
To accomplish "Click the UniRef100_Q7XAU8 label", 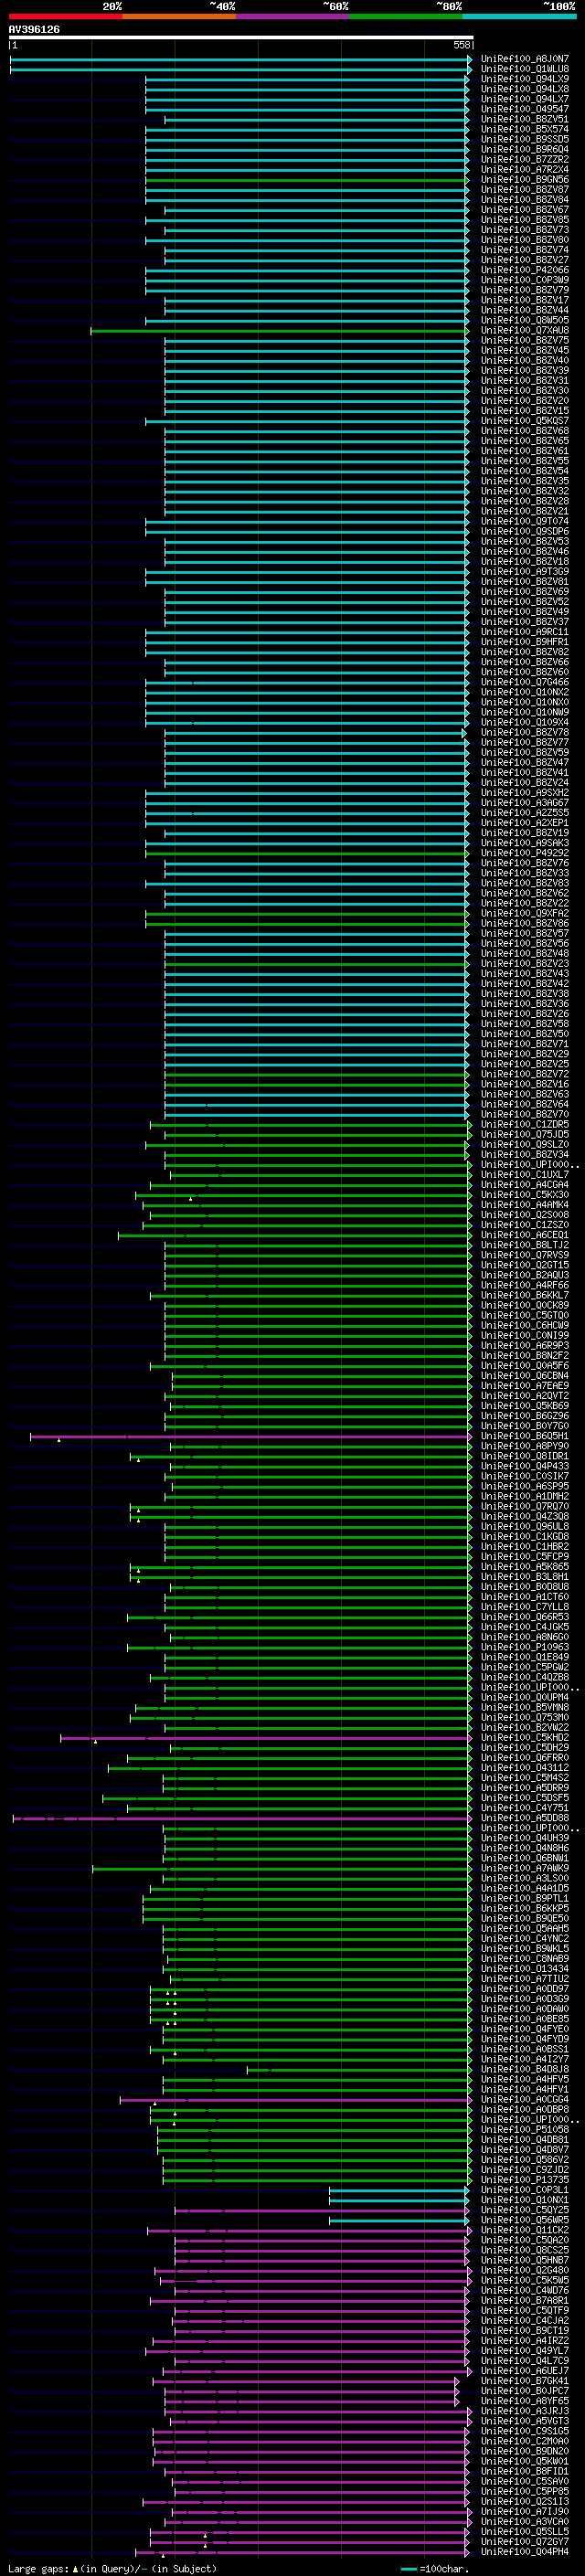I will pos(525,330).
